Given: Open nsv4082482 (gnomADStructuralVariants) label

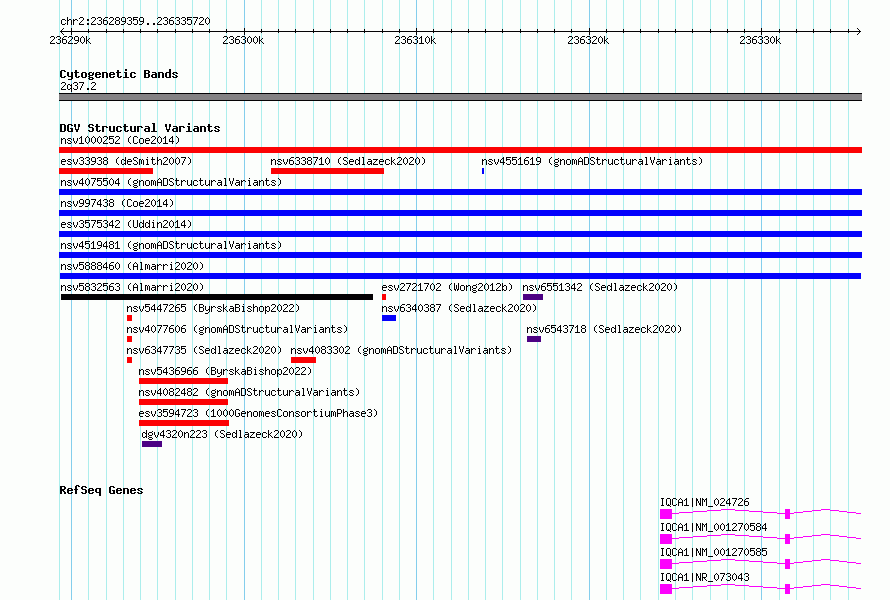Looking at the screenshot, I should pyautogui.click(x=249, y=392).
